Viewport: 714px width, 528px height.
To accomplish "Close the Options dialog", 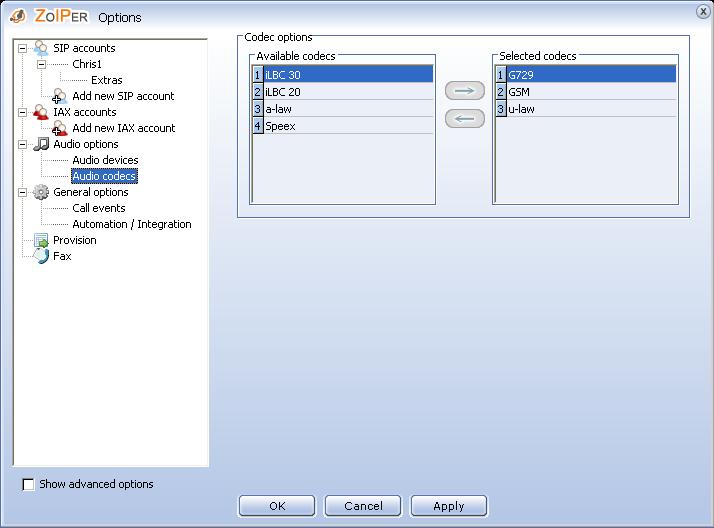I will point(704,11).
